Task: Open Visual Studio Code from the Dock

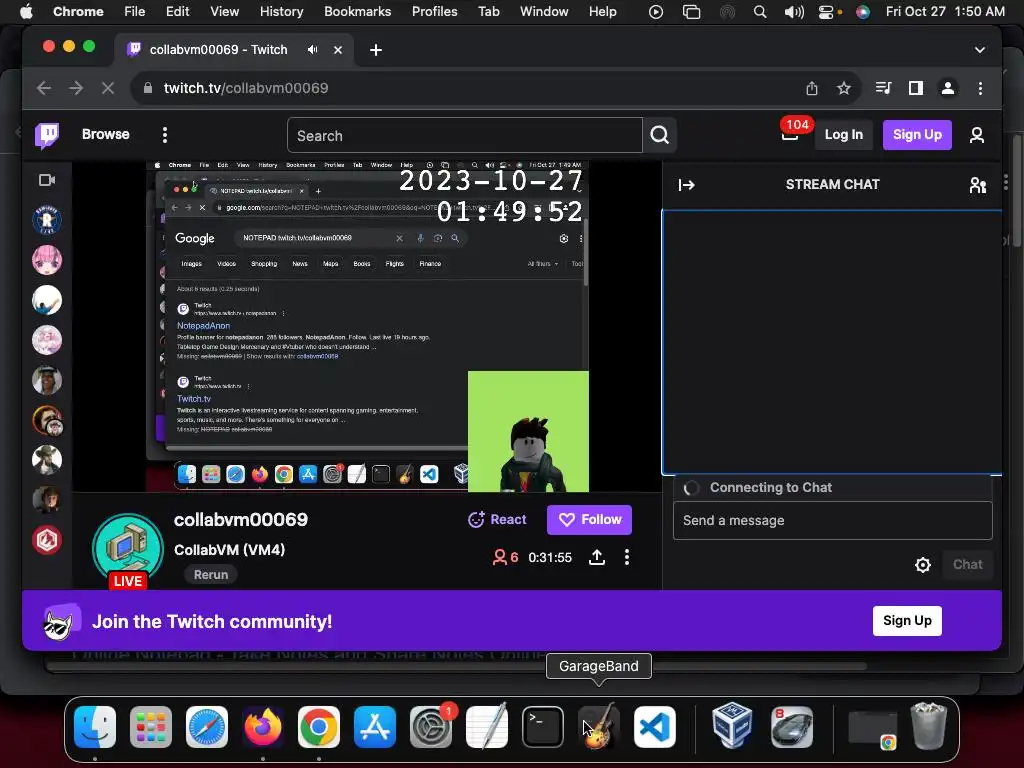Action: pos(655,727)
